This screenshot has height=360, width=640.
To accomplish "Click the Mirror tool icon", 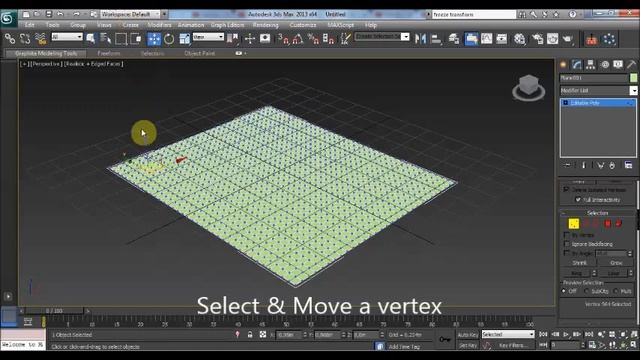I will 420,39.
